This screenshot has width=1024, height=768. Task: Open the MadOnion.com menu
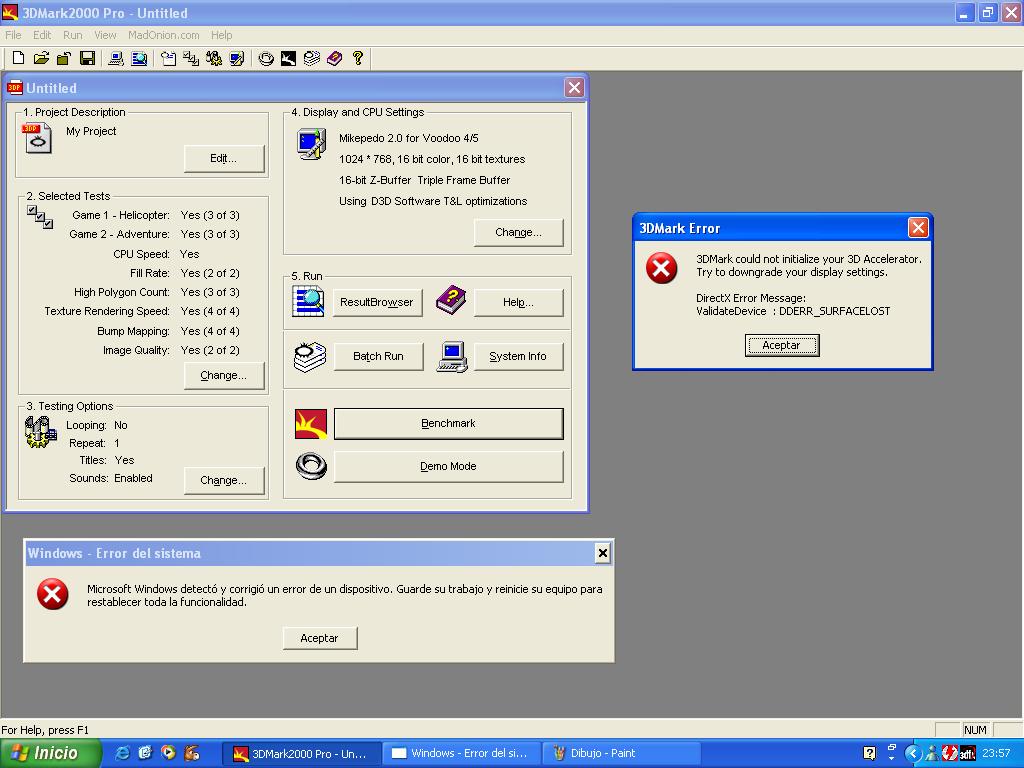pyautogui.click(x=163, y=35)
